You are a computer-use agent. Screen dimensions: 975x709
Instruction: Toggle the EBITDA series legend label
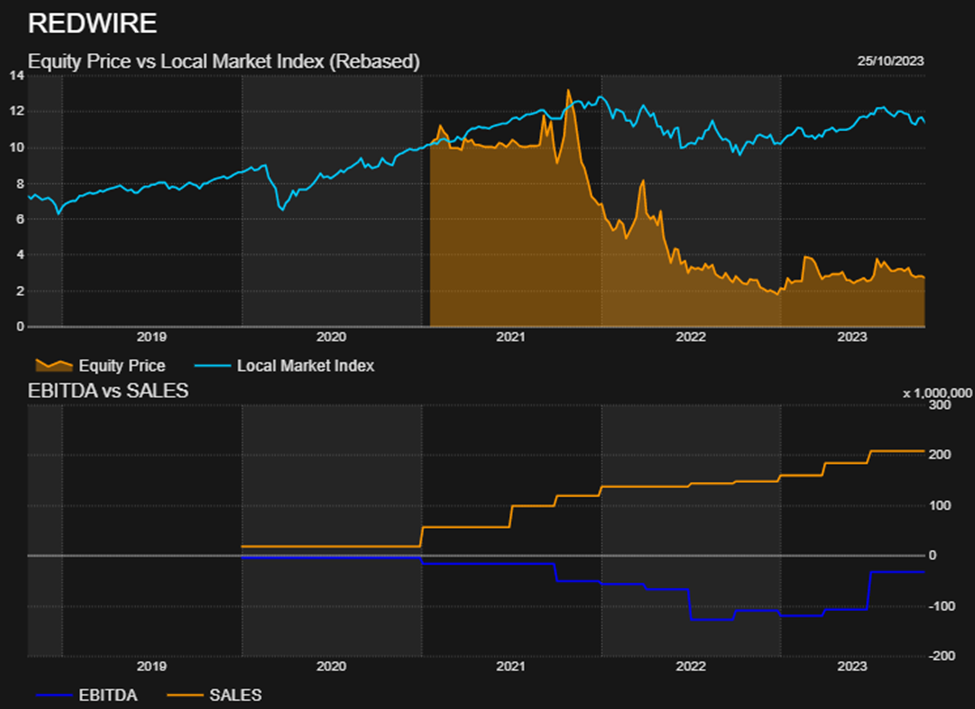[x=107, y=694]
